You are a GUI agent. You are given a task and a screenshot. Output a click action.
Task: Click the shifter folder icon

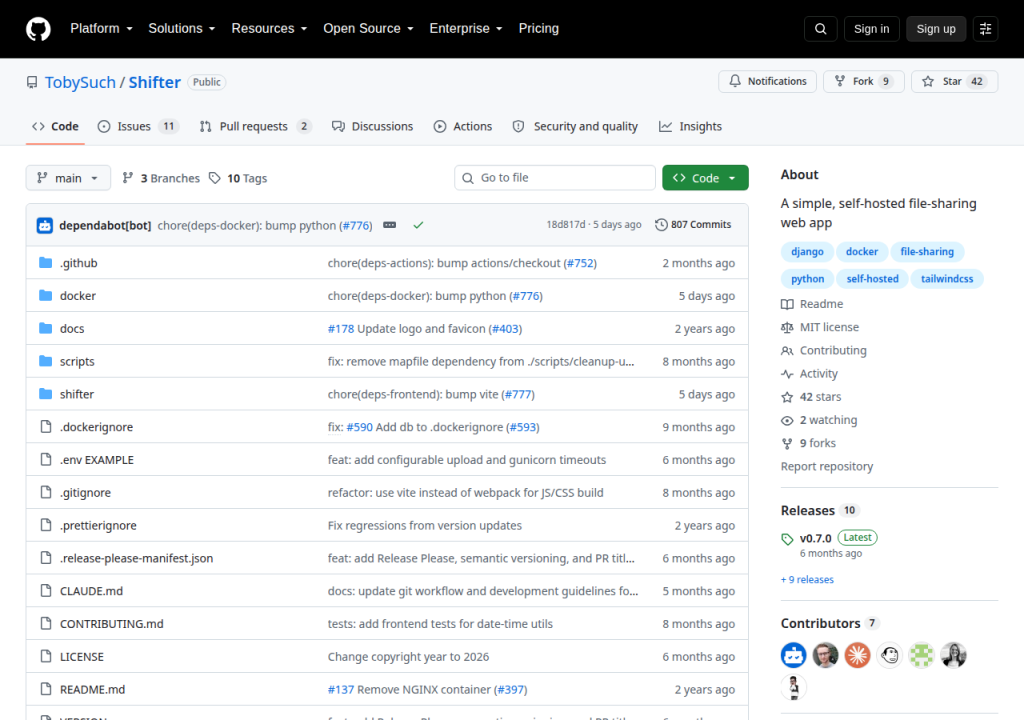(x=46, y=393)
